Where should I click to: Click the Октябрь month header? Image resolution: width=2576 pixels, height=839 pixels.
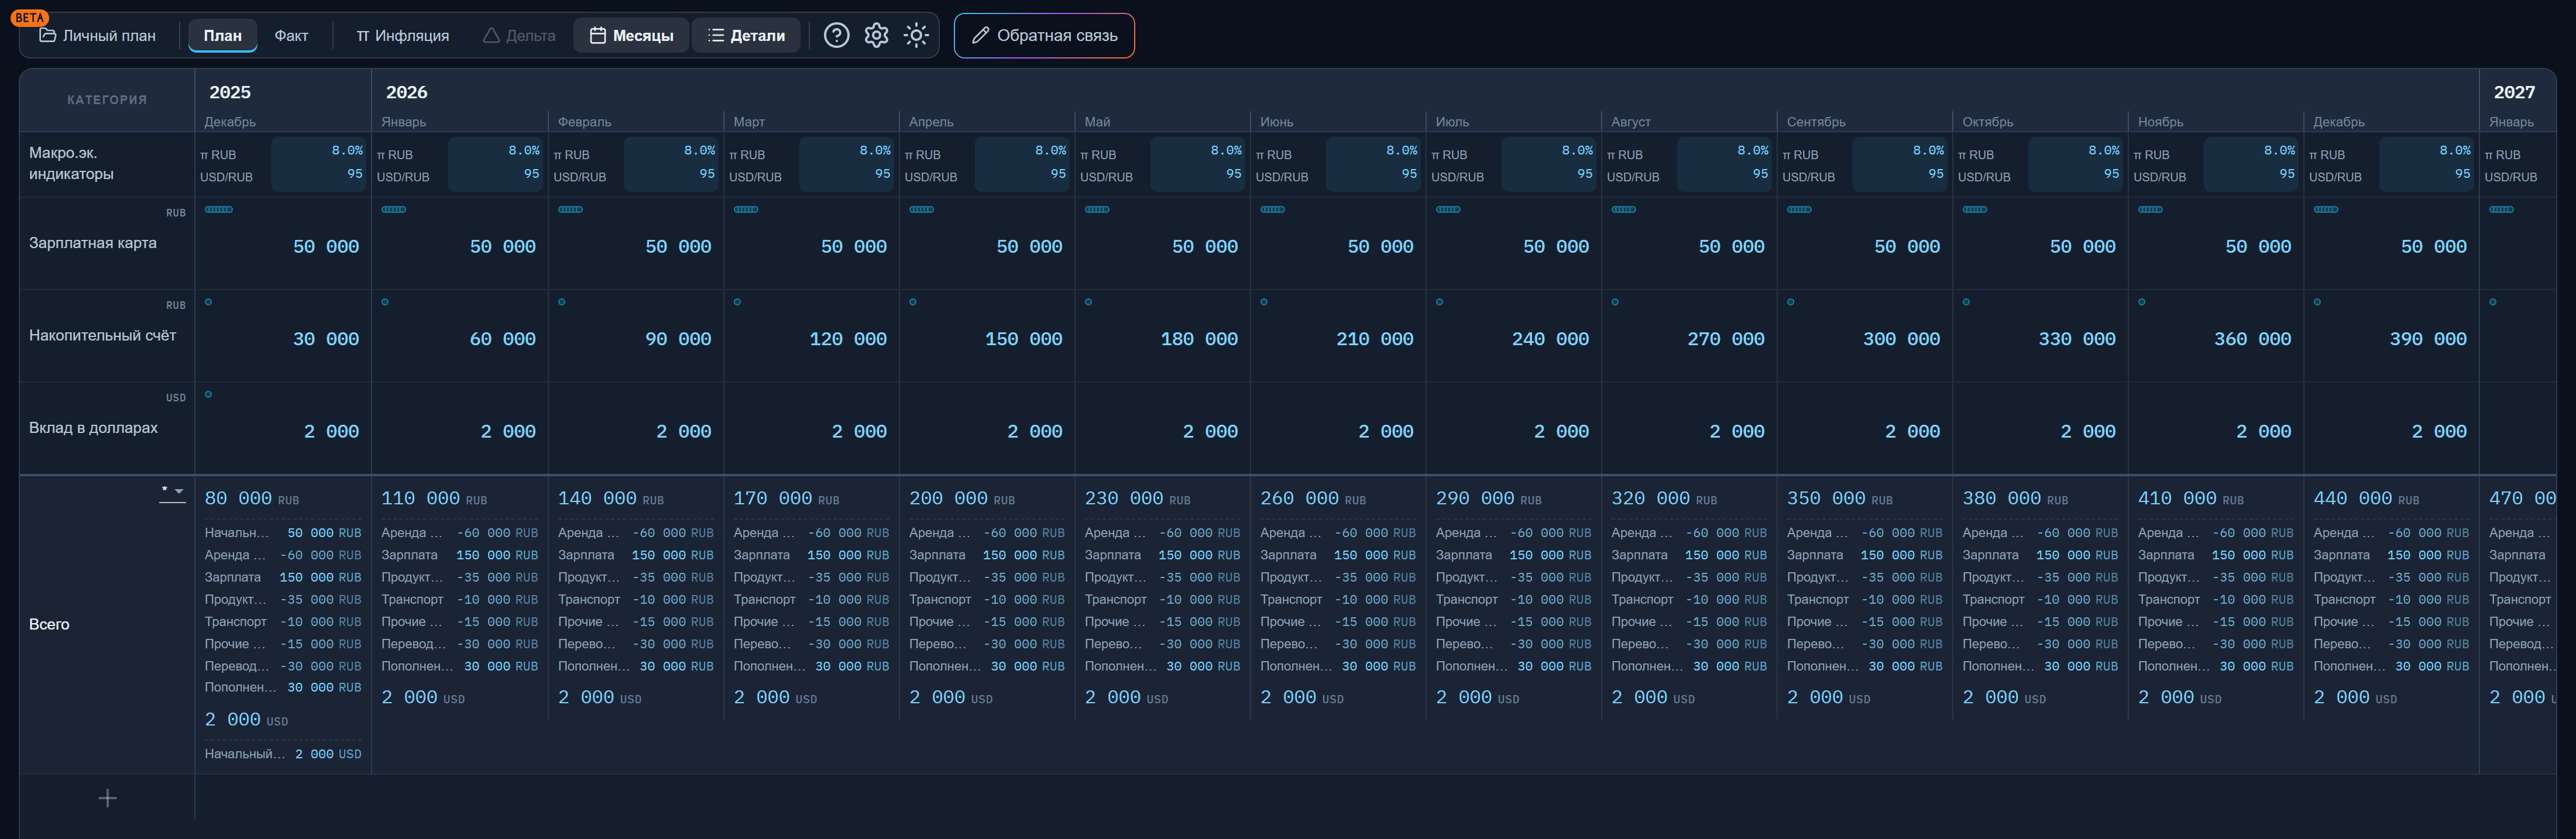[1988, 122]
